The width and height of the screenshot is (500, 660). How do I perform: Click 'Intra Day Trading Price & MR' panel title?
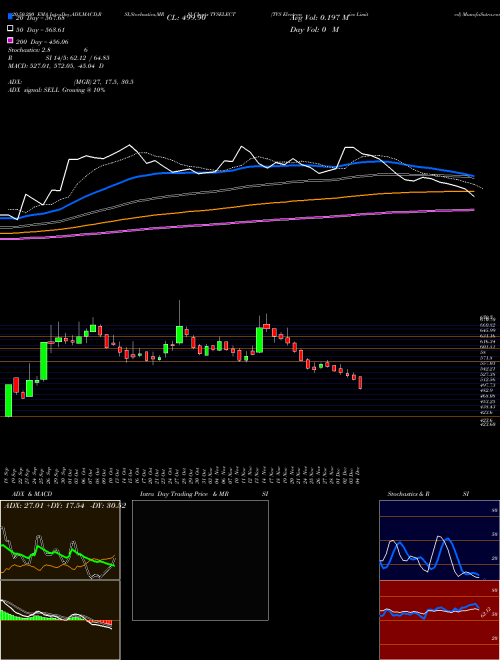click(184, 494)
